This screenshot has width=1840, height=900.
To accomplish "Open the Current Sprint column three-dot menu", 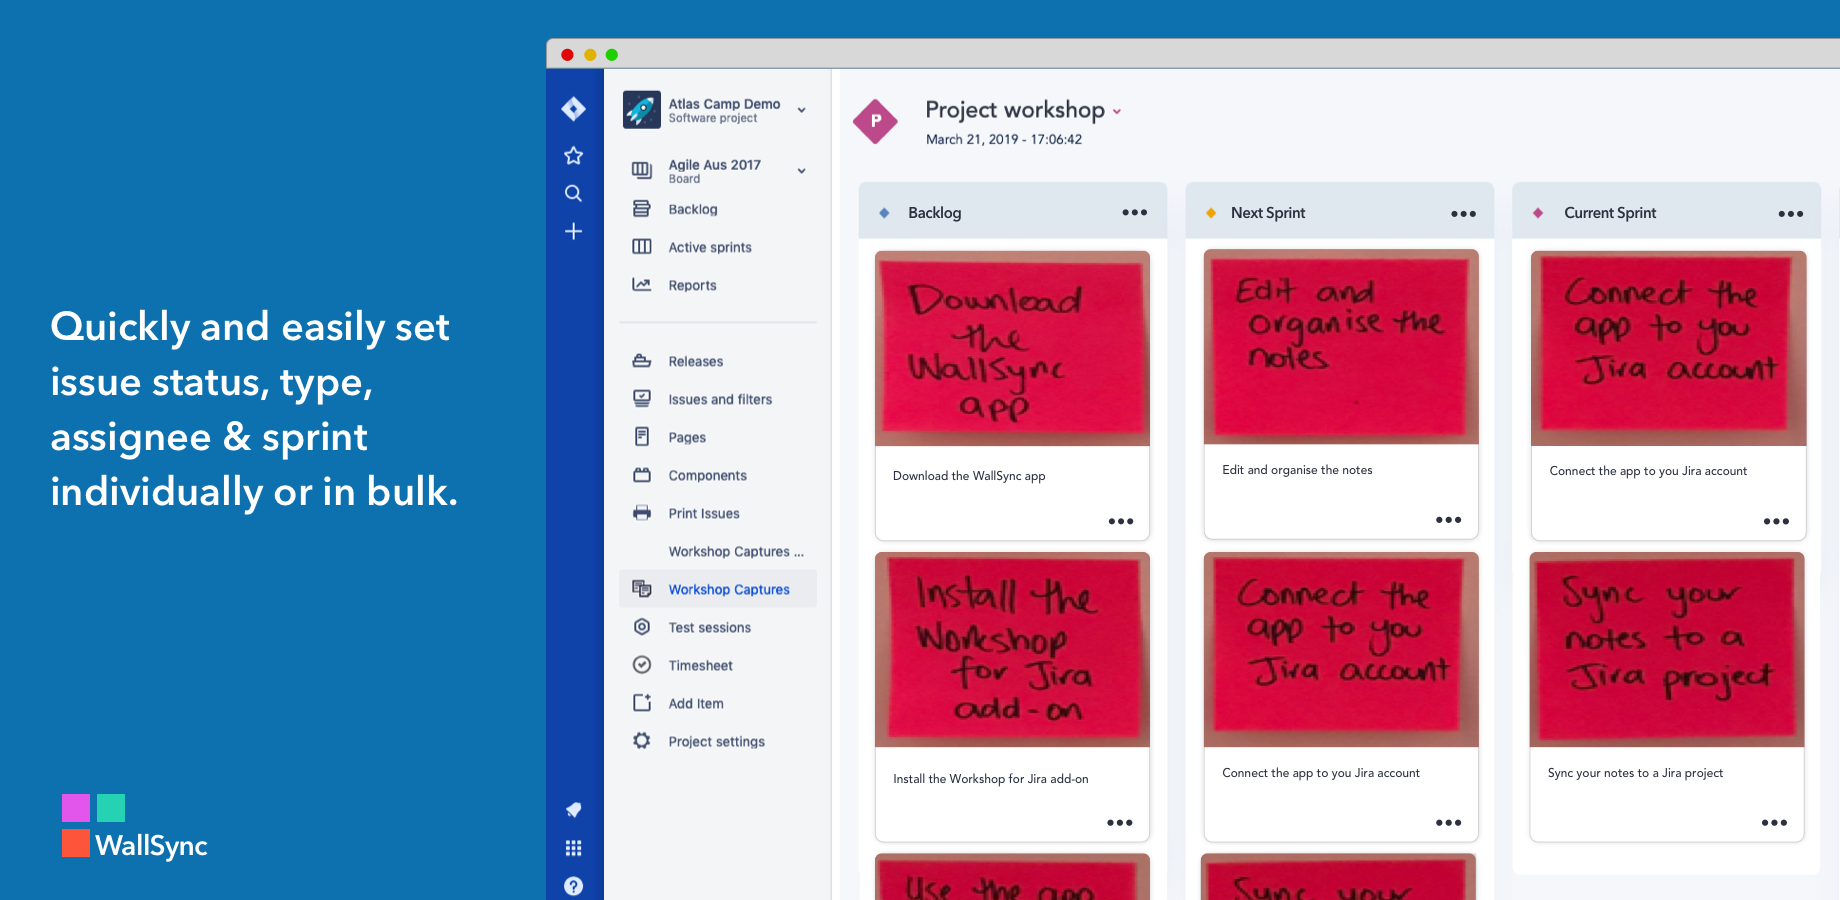I will (1790, 213).
